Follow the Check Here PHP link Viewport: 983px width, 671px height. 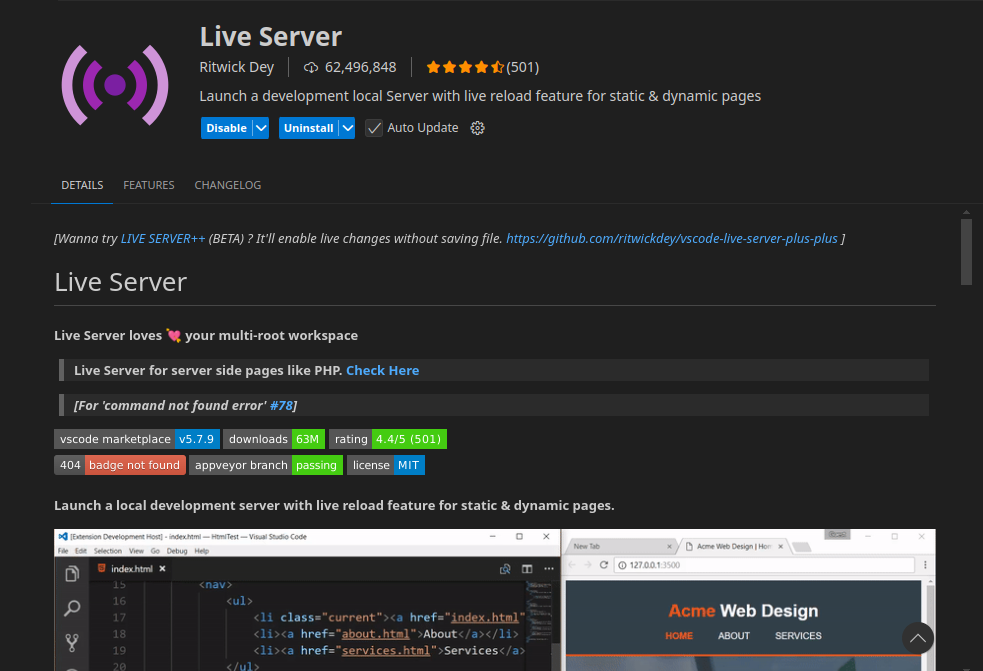point(382,370)
